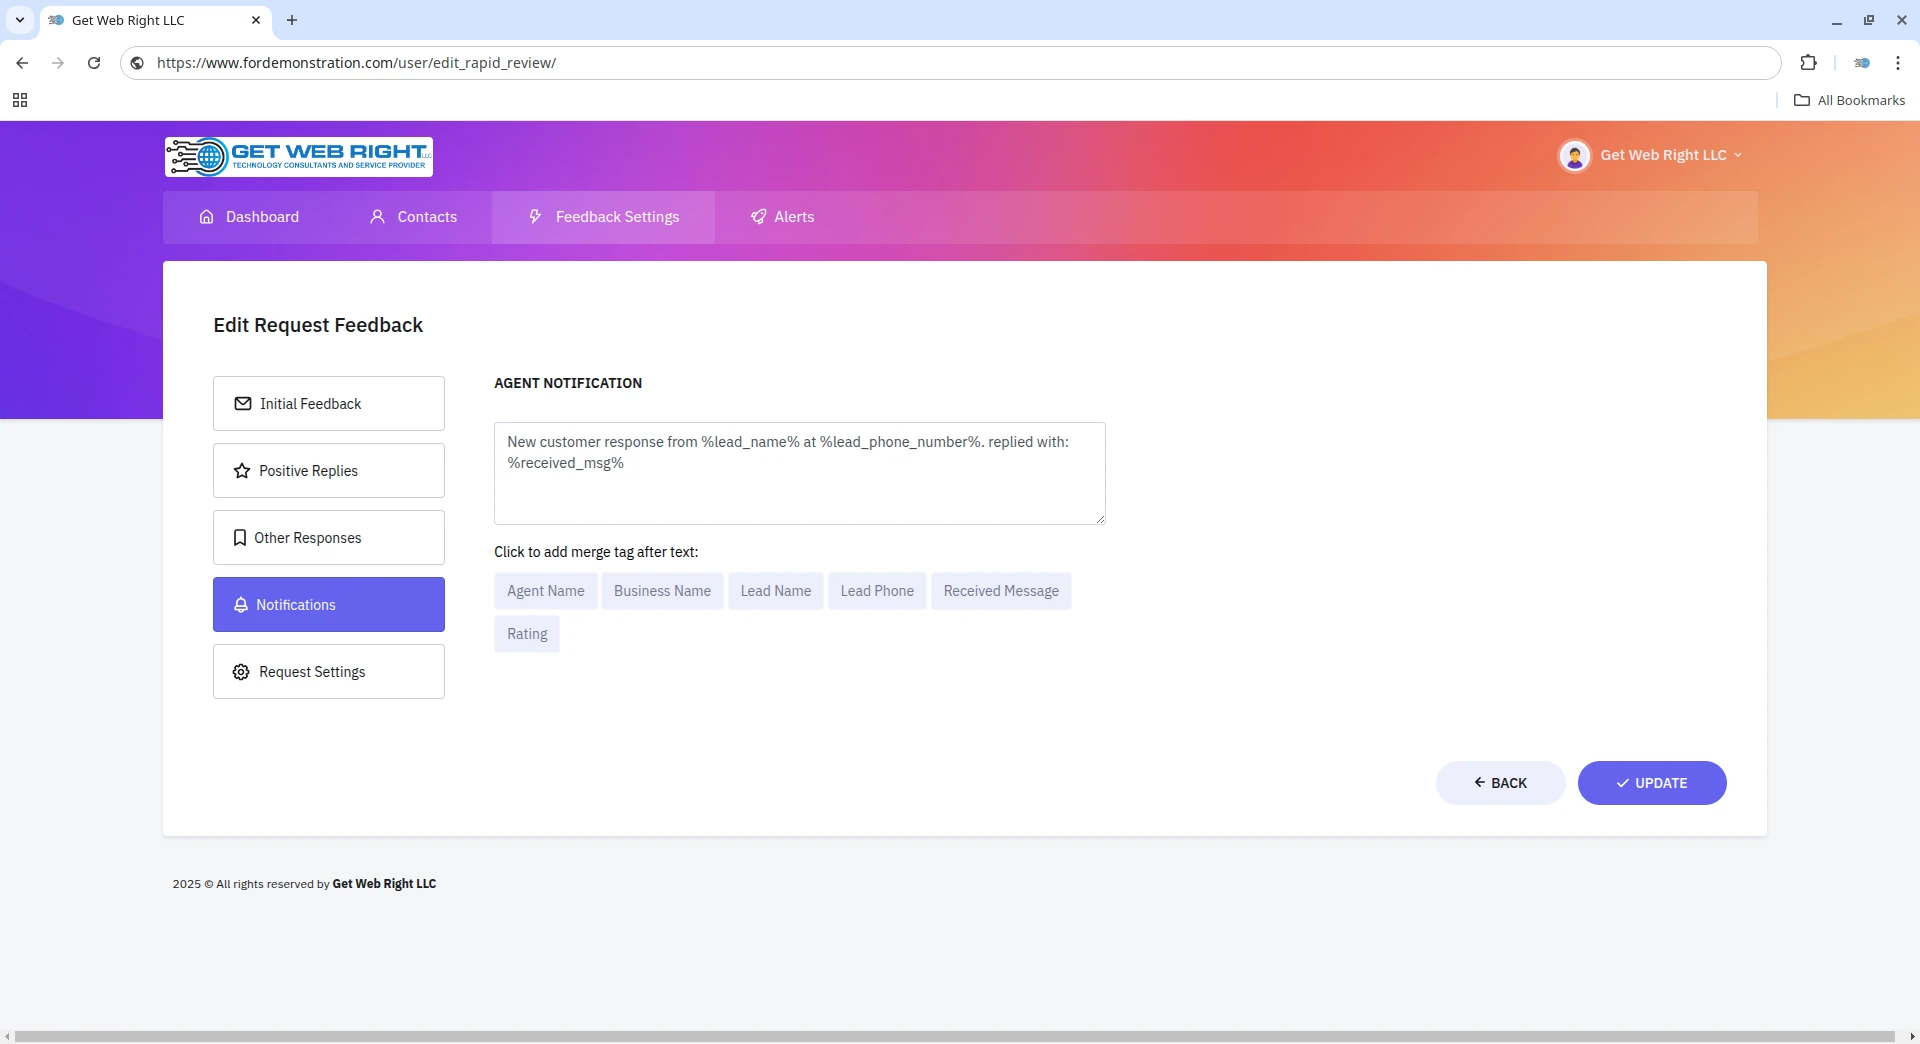The image size is (1920, 1044).
Task: Open a new browser tab
Action: click(x=292, y=20)
